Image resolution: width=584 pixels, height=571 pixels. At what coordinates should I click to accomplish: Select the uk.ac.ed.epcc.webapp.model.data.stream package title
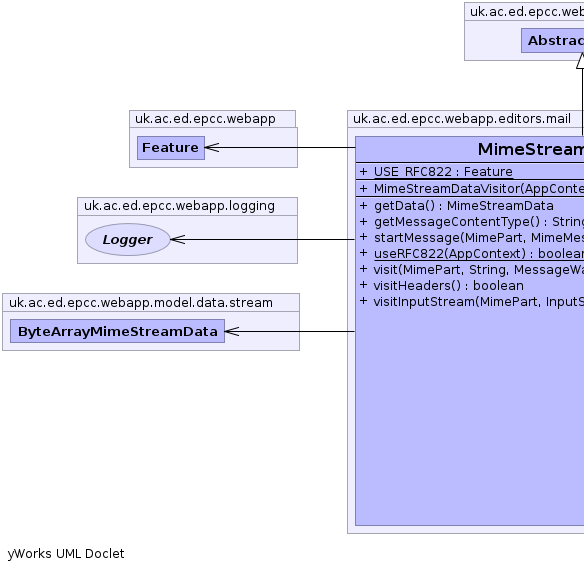(141, 302)
